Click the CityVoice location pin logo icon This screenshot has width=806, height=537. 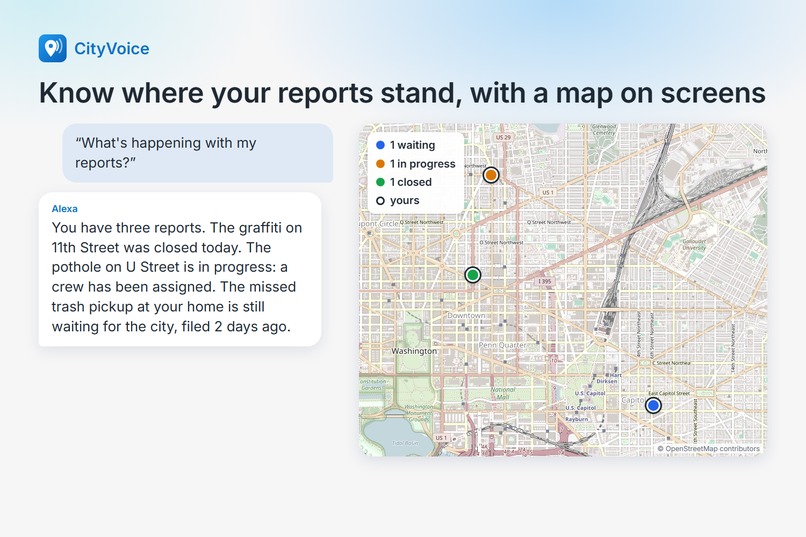[x=52, y=48]
